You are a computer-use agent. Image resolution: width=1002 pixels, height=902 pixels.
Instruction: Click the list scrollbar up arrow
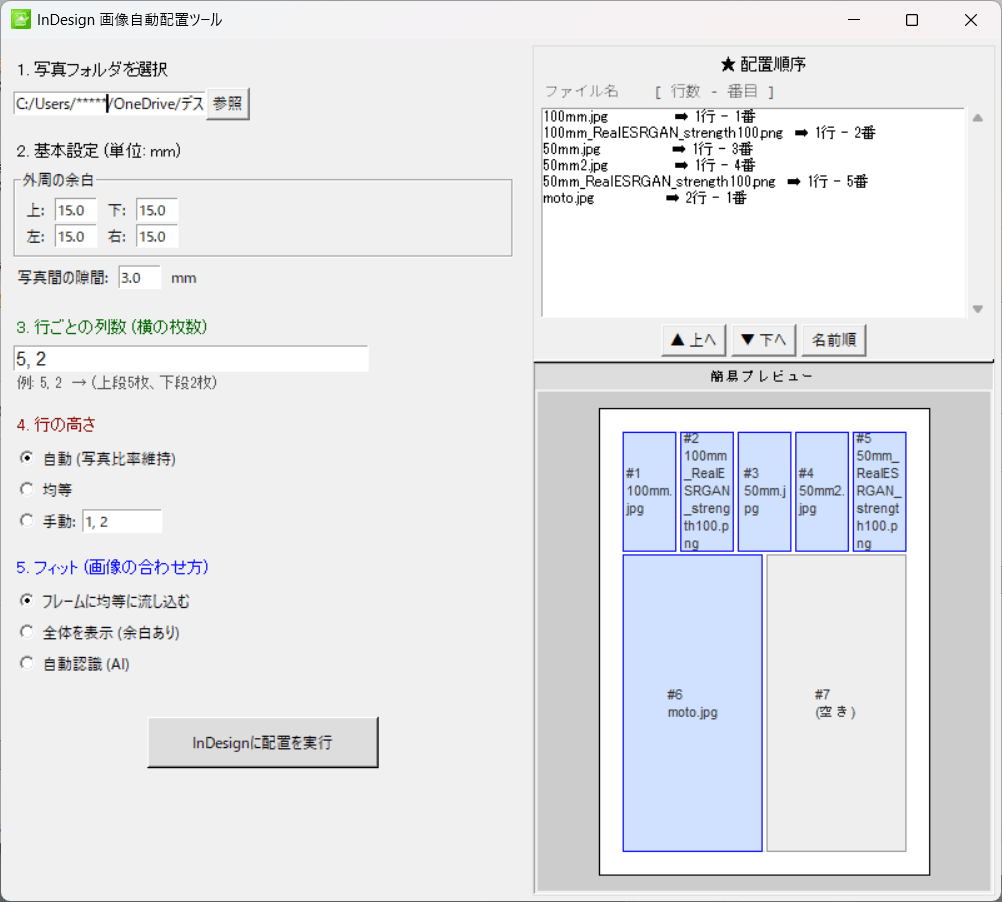pyautogui.click(x=978, y=117)
